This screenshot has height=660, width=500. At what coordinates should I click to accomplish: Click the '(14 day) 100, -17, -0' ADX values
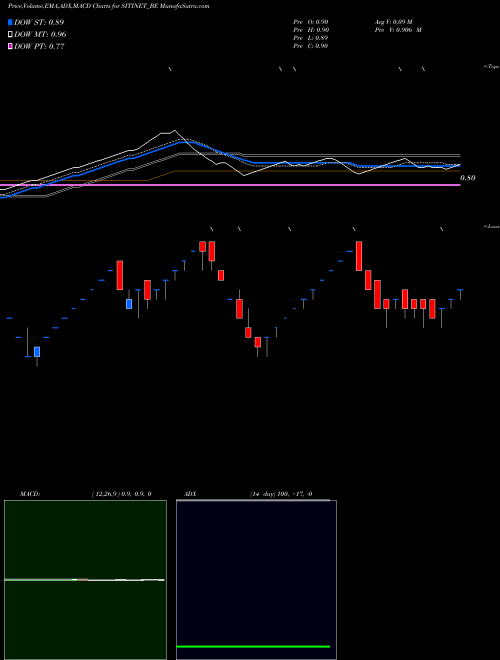tap(281, 494)
